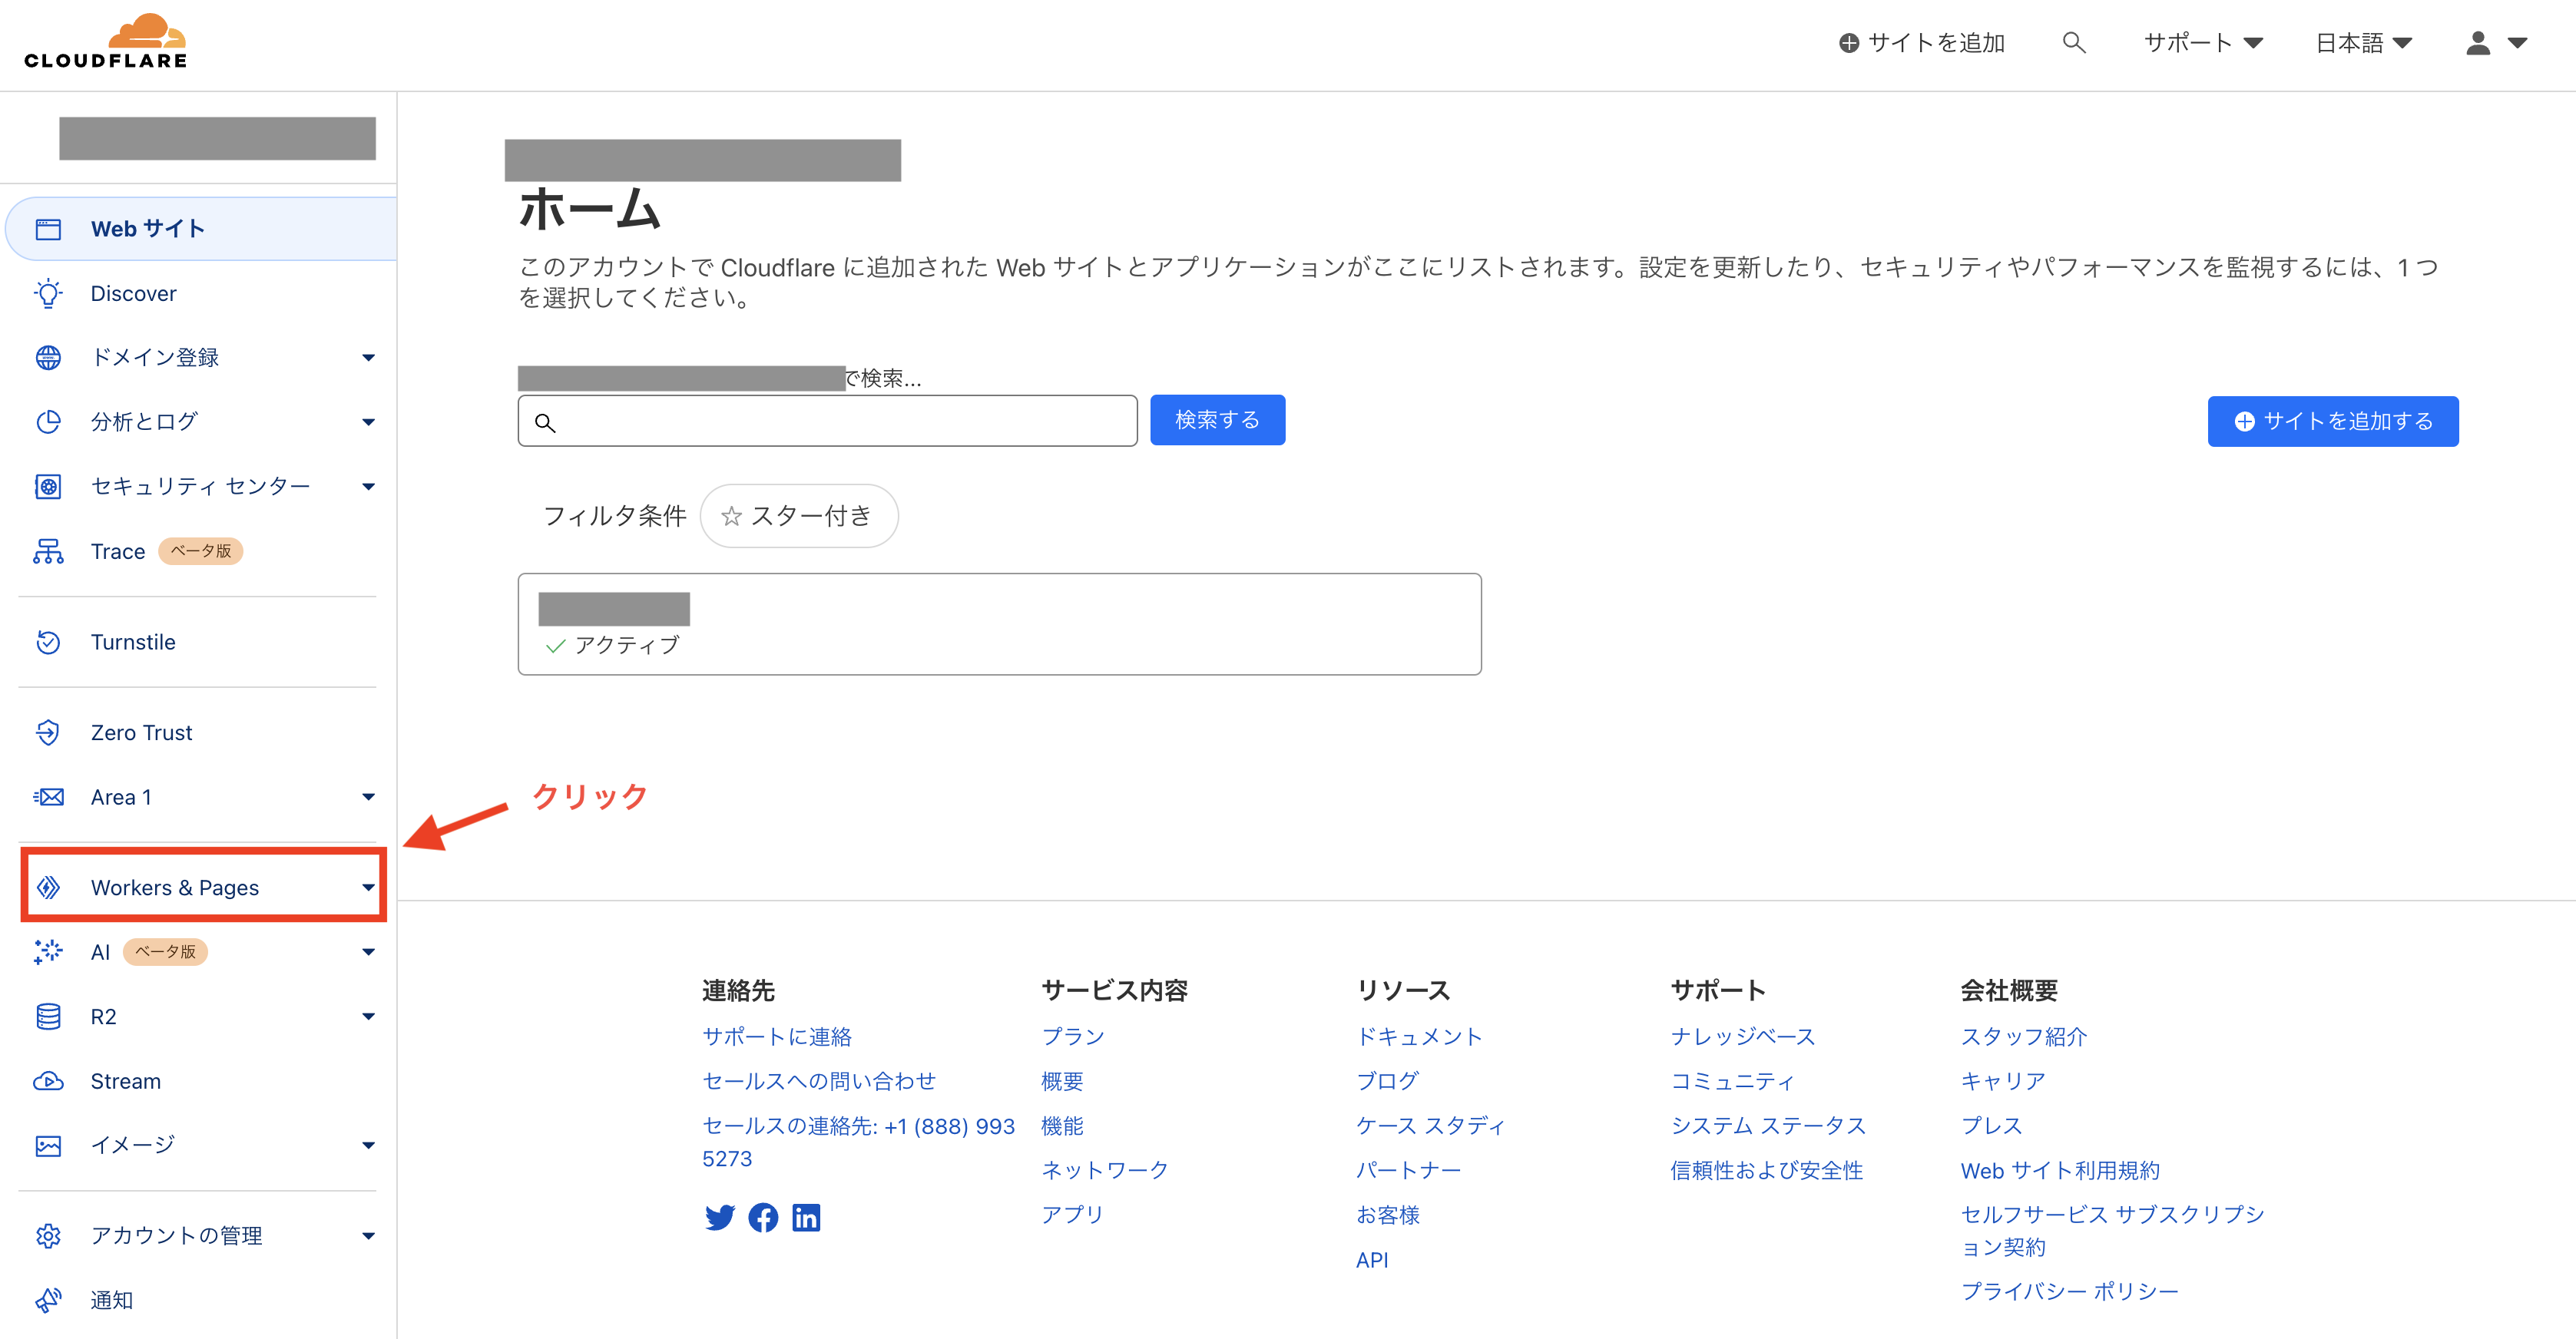Screen dimensions: 2576x1339
Task: Click the Turnstile sidebar icon
Action: coord(48,642)
